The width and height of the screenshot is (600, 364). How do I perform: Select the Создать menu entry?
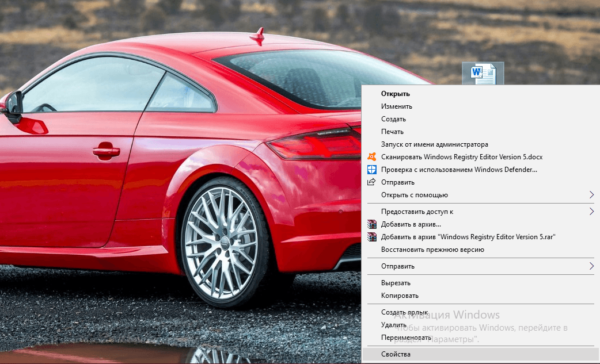pos(393,119)
